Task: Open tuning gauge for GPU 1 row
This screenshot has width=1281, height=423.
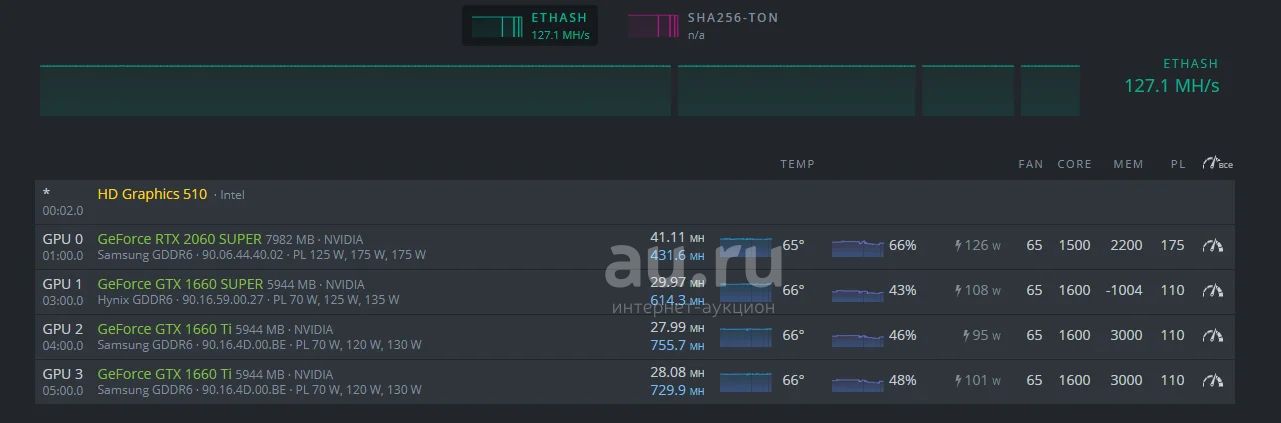Action: click(x=1213, y=290)
